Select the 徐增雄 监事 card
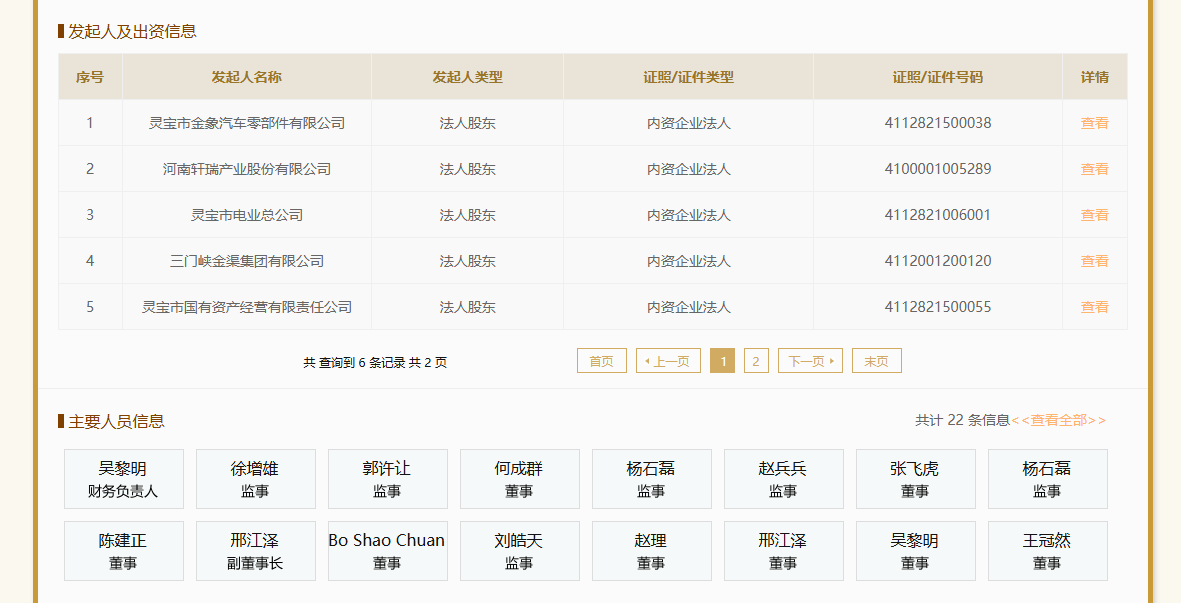 (x=255, y=479)
